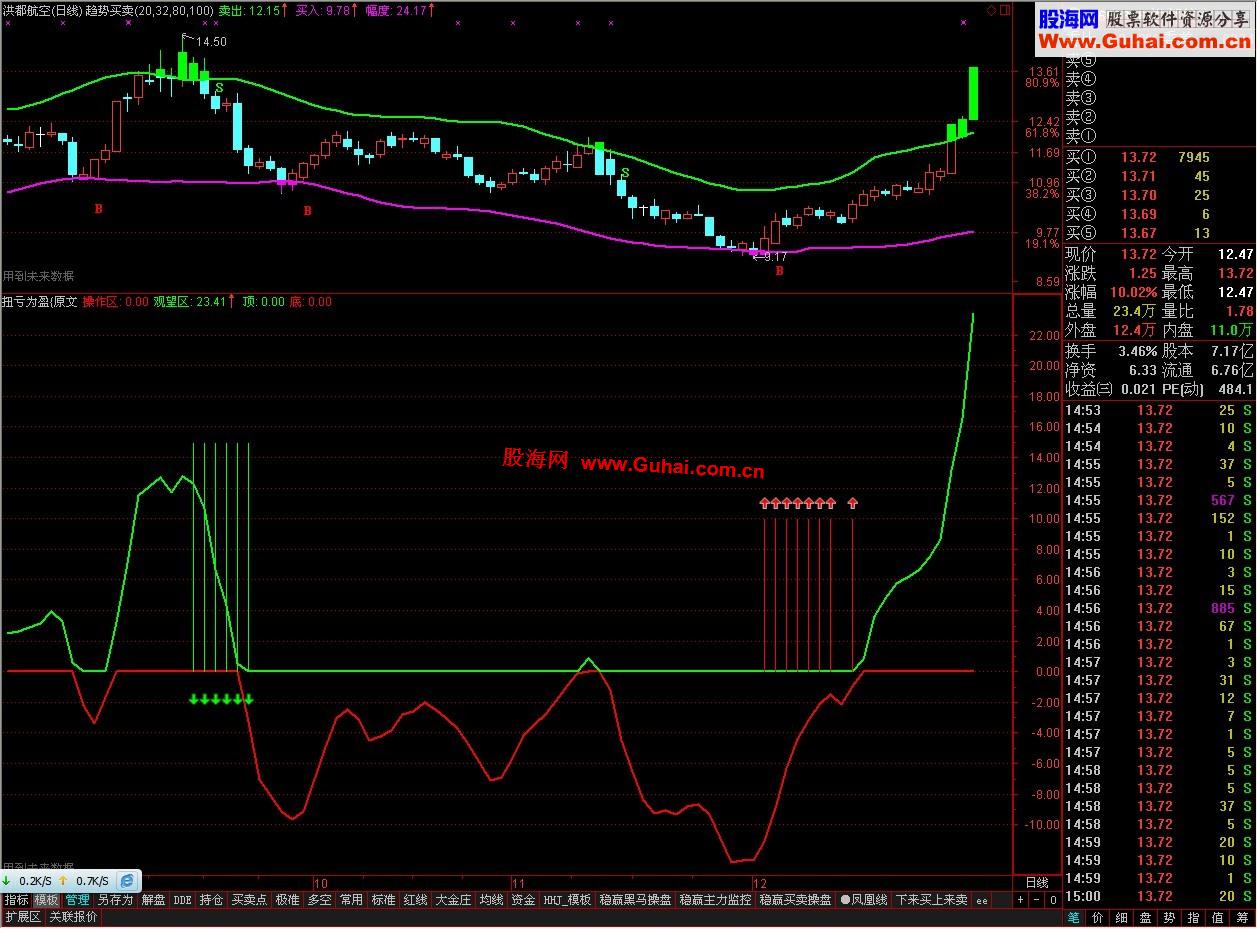Click the 14:55 trade with volume 567
This screenshot has width=1257, height=929.
(x=1159, y=500)
